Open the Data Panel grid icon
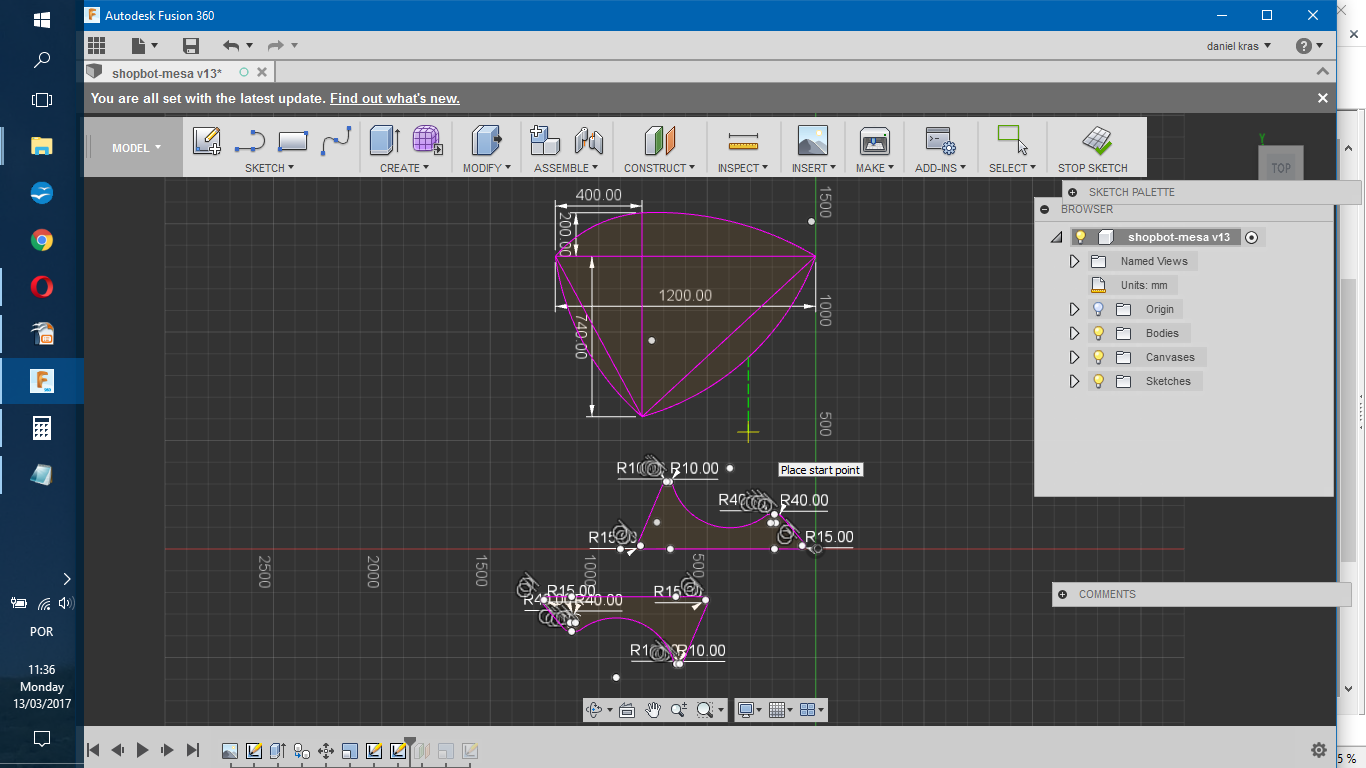 point(97,45)
